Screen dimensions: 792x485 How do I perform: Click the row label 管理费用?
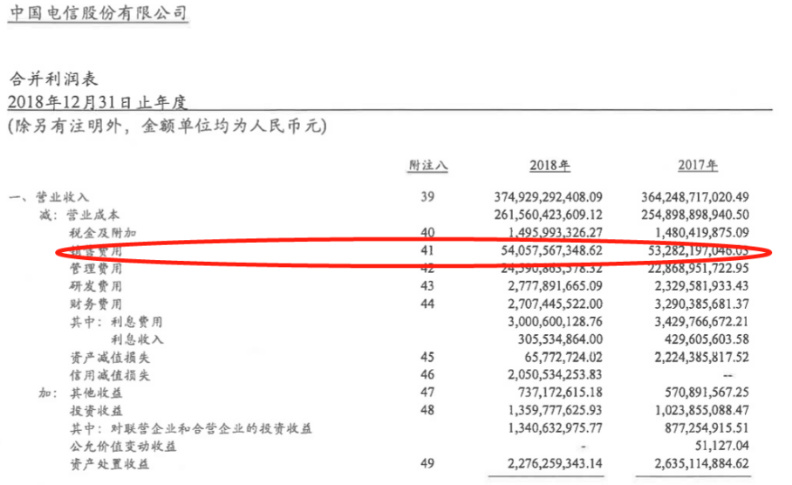point(96,268)
